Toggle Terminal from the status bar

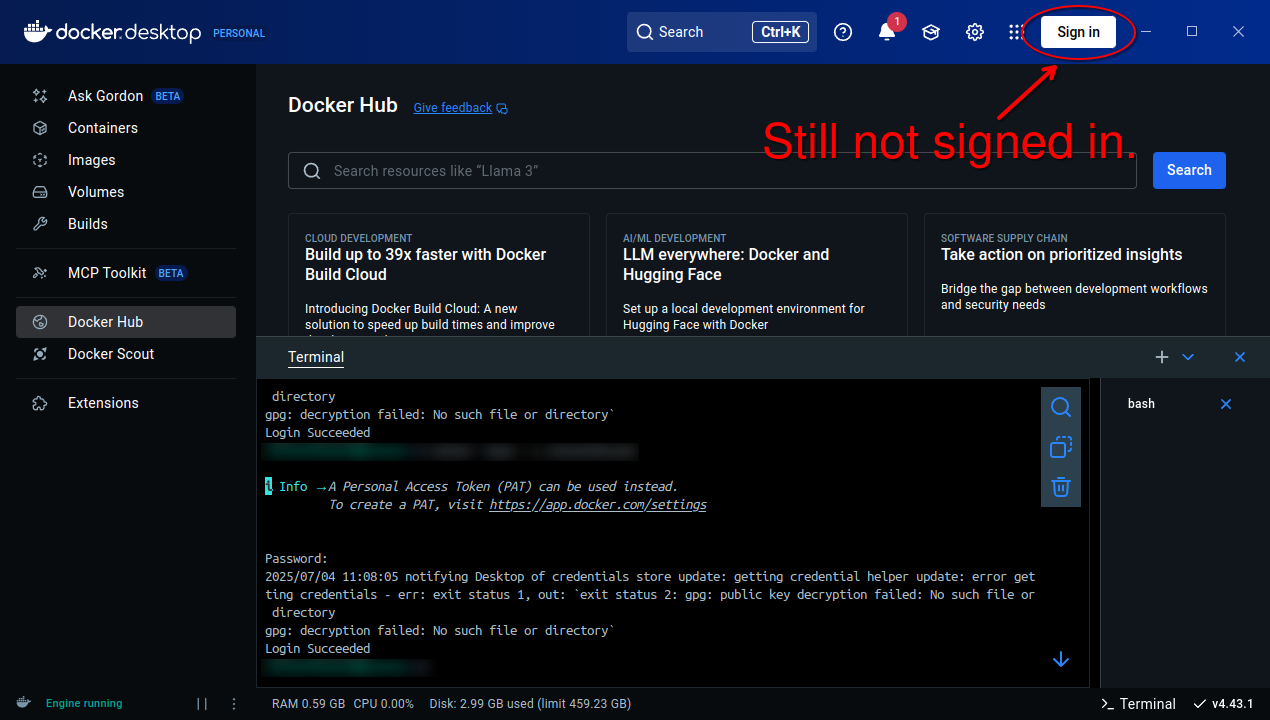click(1138, 704)
